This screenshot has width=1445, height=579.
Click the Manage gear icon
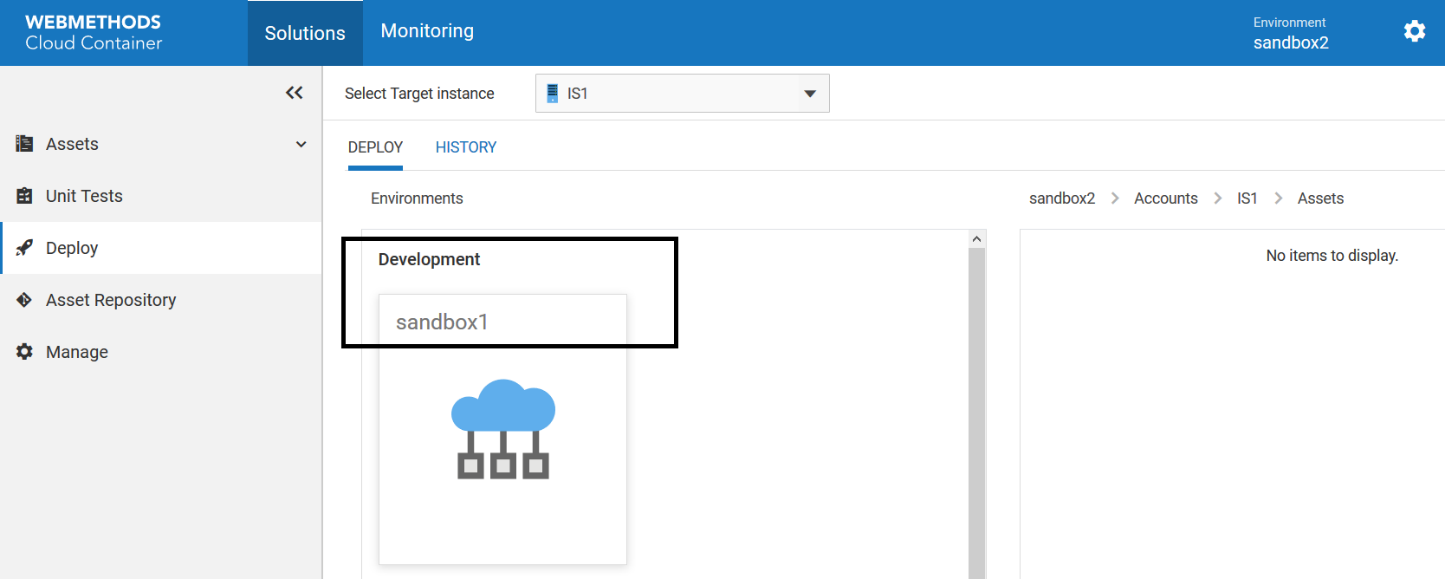pos(25,352)
